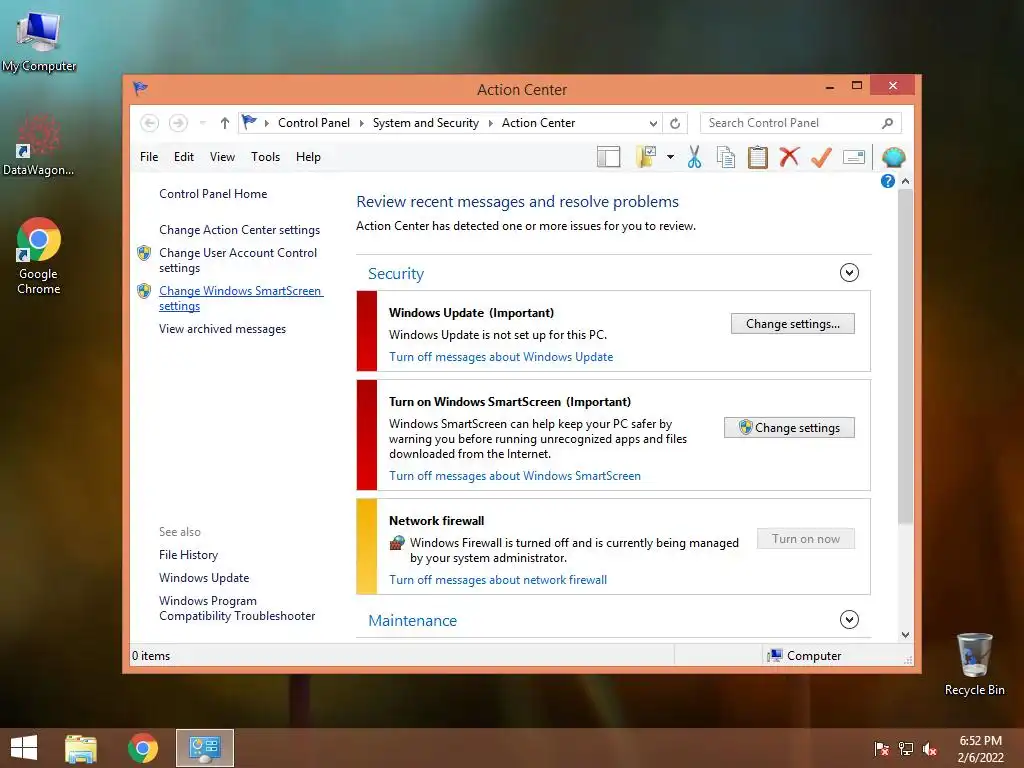Viewport: 1024px width, 768px height.
Task: Open the File menu
Action: 149,157
